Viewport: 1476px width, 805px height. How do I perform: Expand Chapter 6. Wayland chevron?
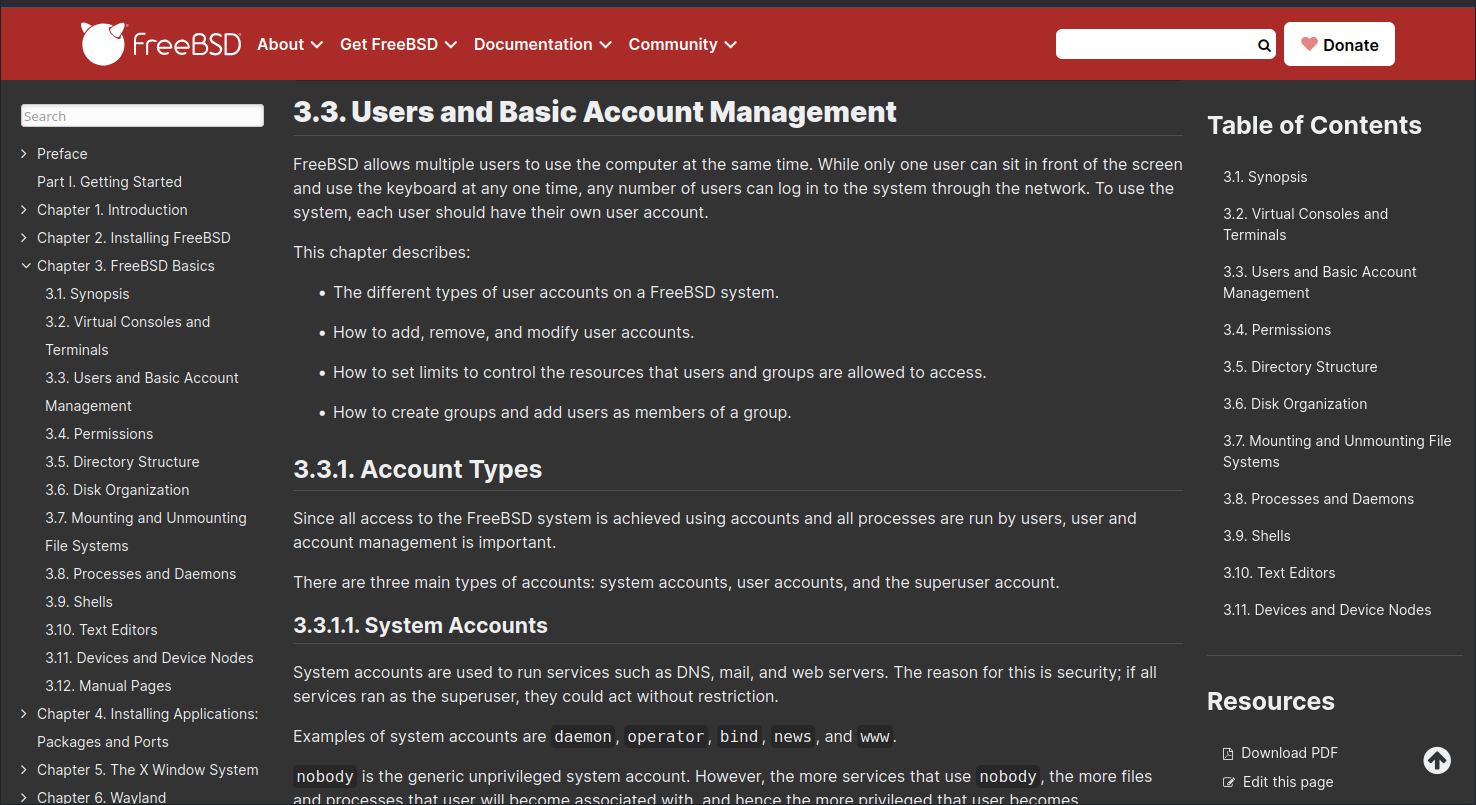coord(24,797)
